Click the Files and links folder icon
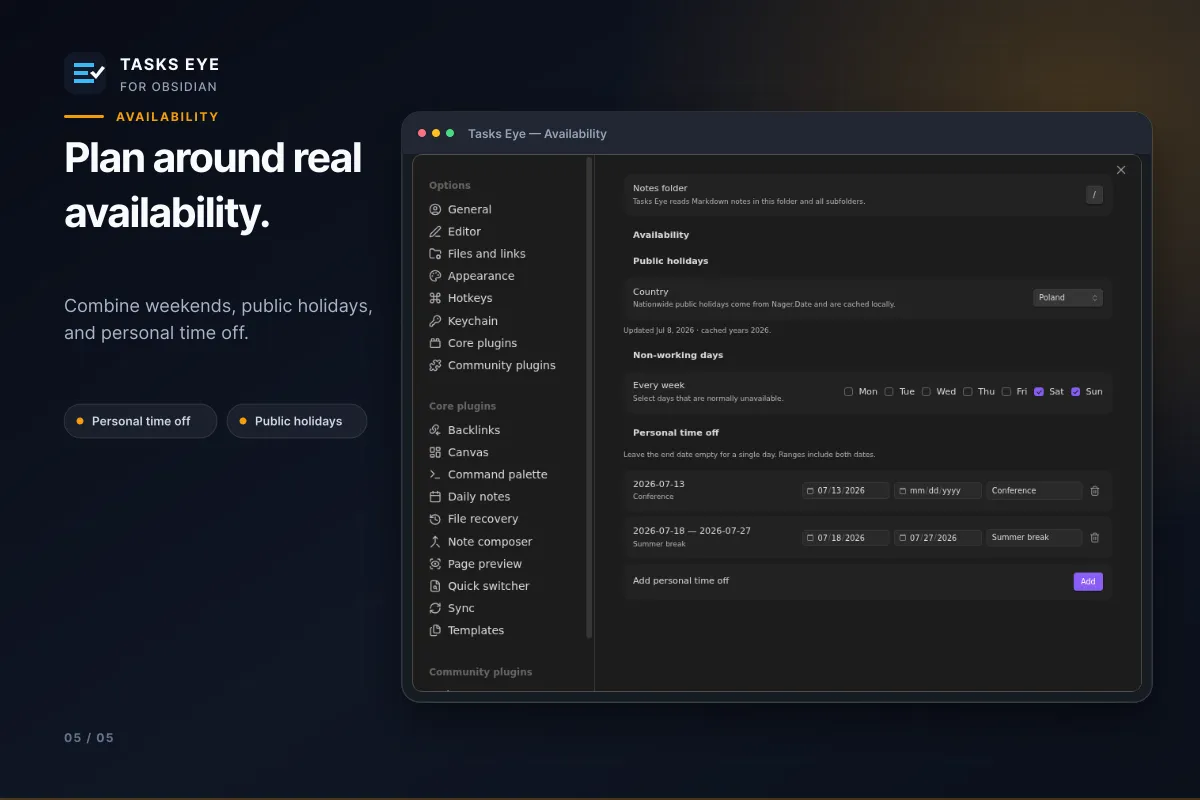 pyautogui.click(x=435, y=254)
